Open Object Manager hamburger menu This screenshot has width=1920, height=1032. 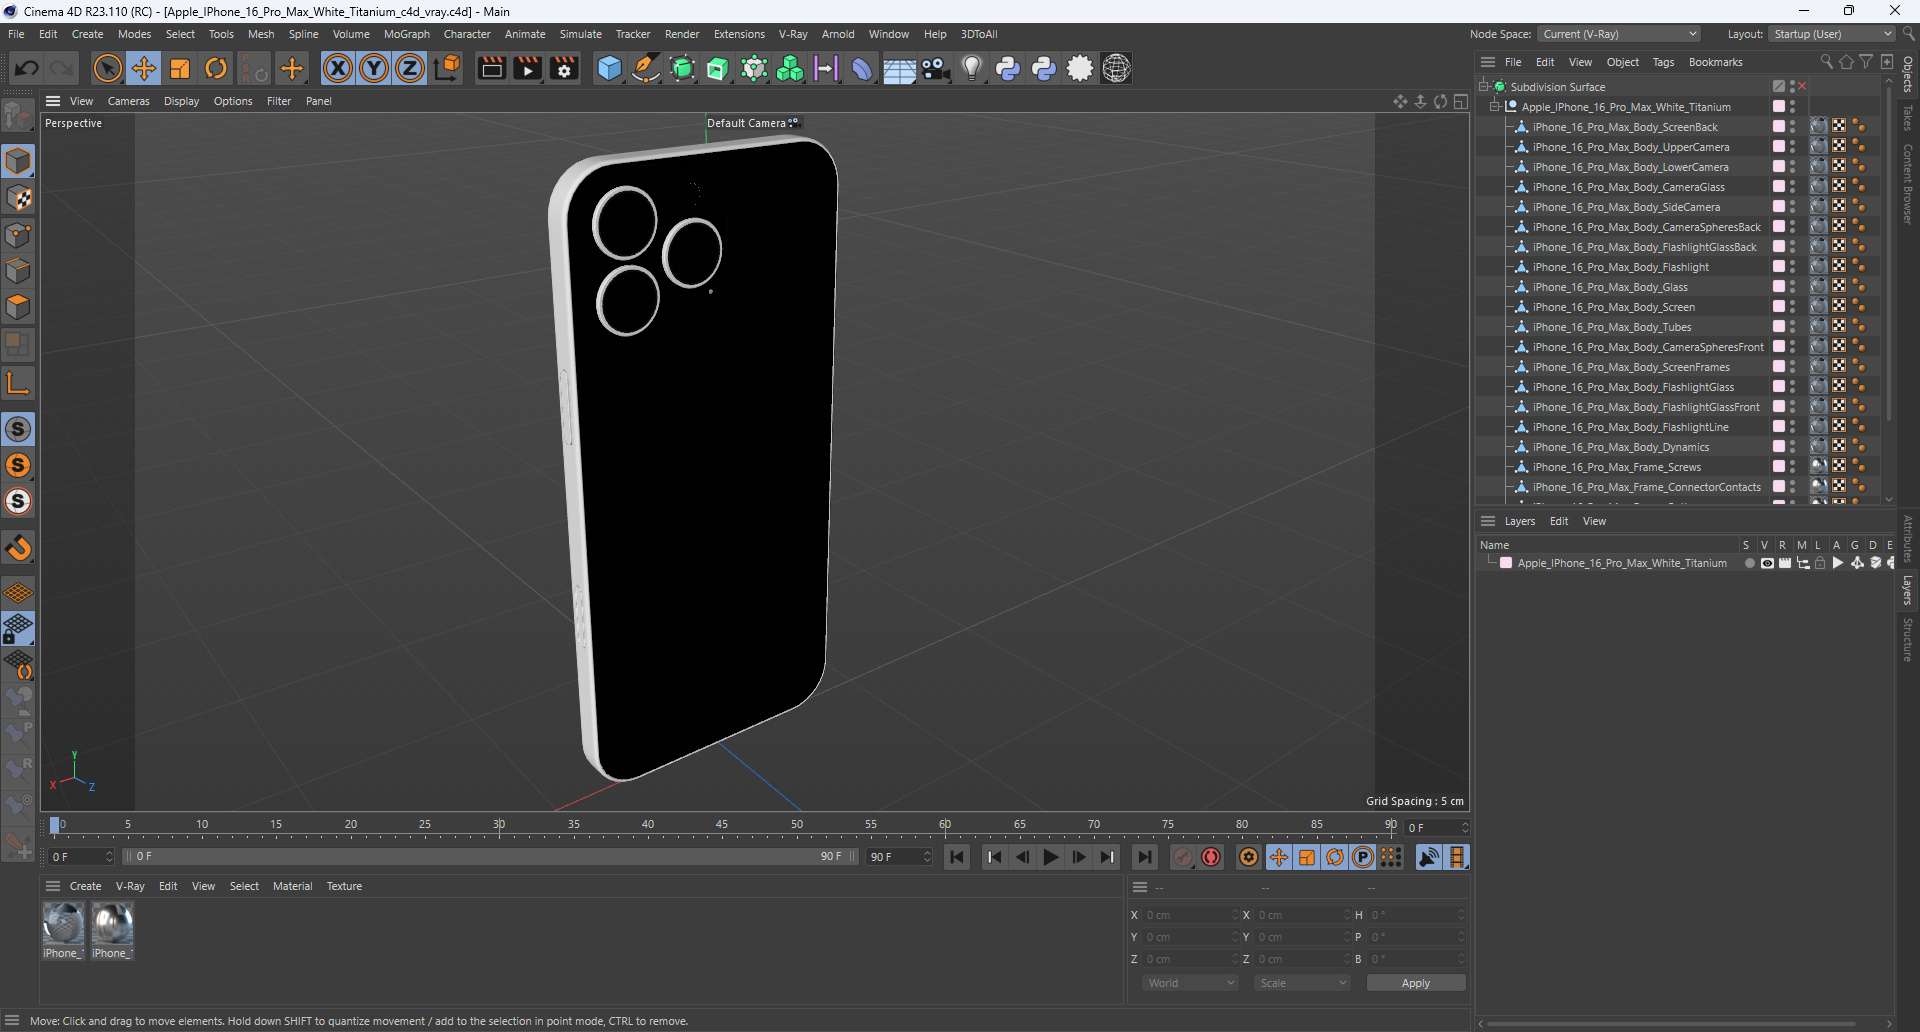(1488, 62)
